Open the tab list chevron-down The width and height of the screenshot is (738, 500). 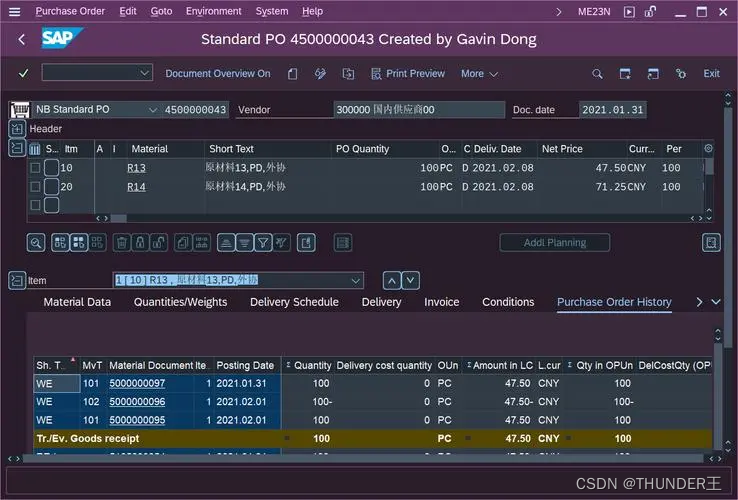(716, 302)
